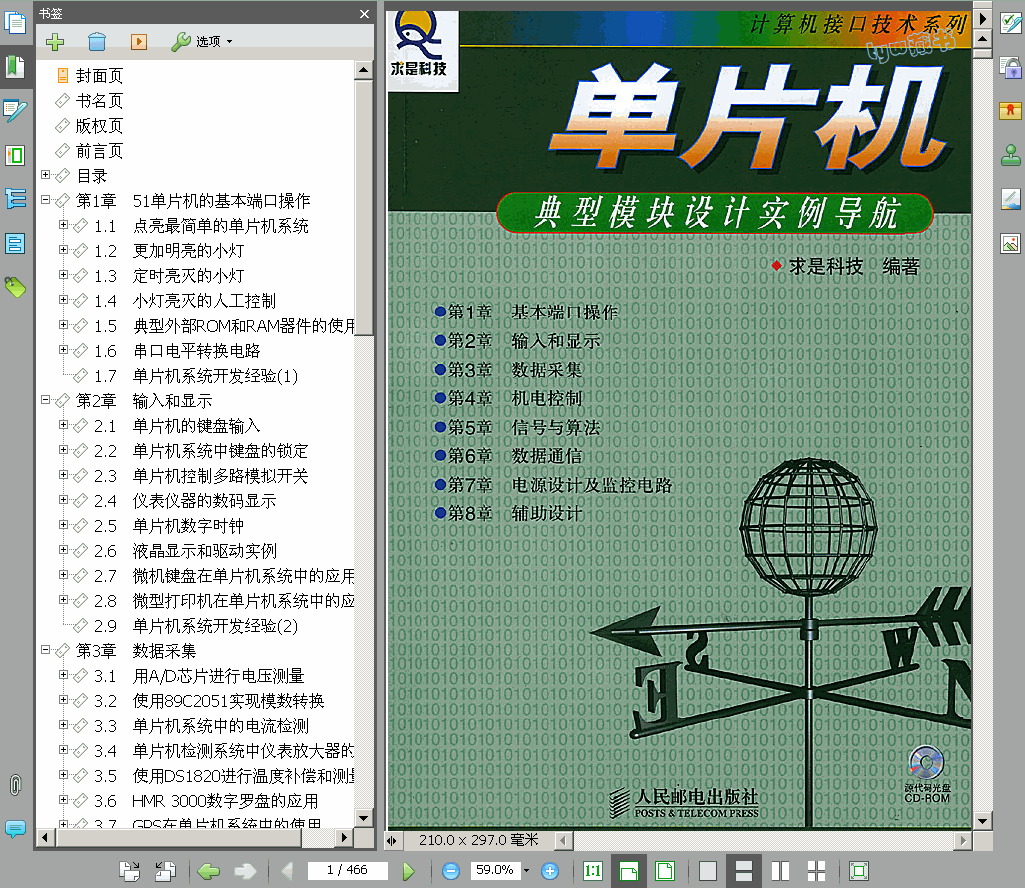This screenshot has width=1025, height=888.
Task: Open the attachments panel with the paperclip icon
Action: click(15, 785)
